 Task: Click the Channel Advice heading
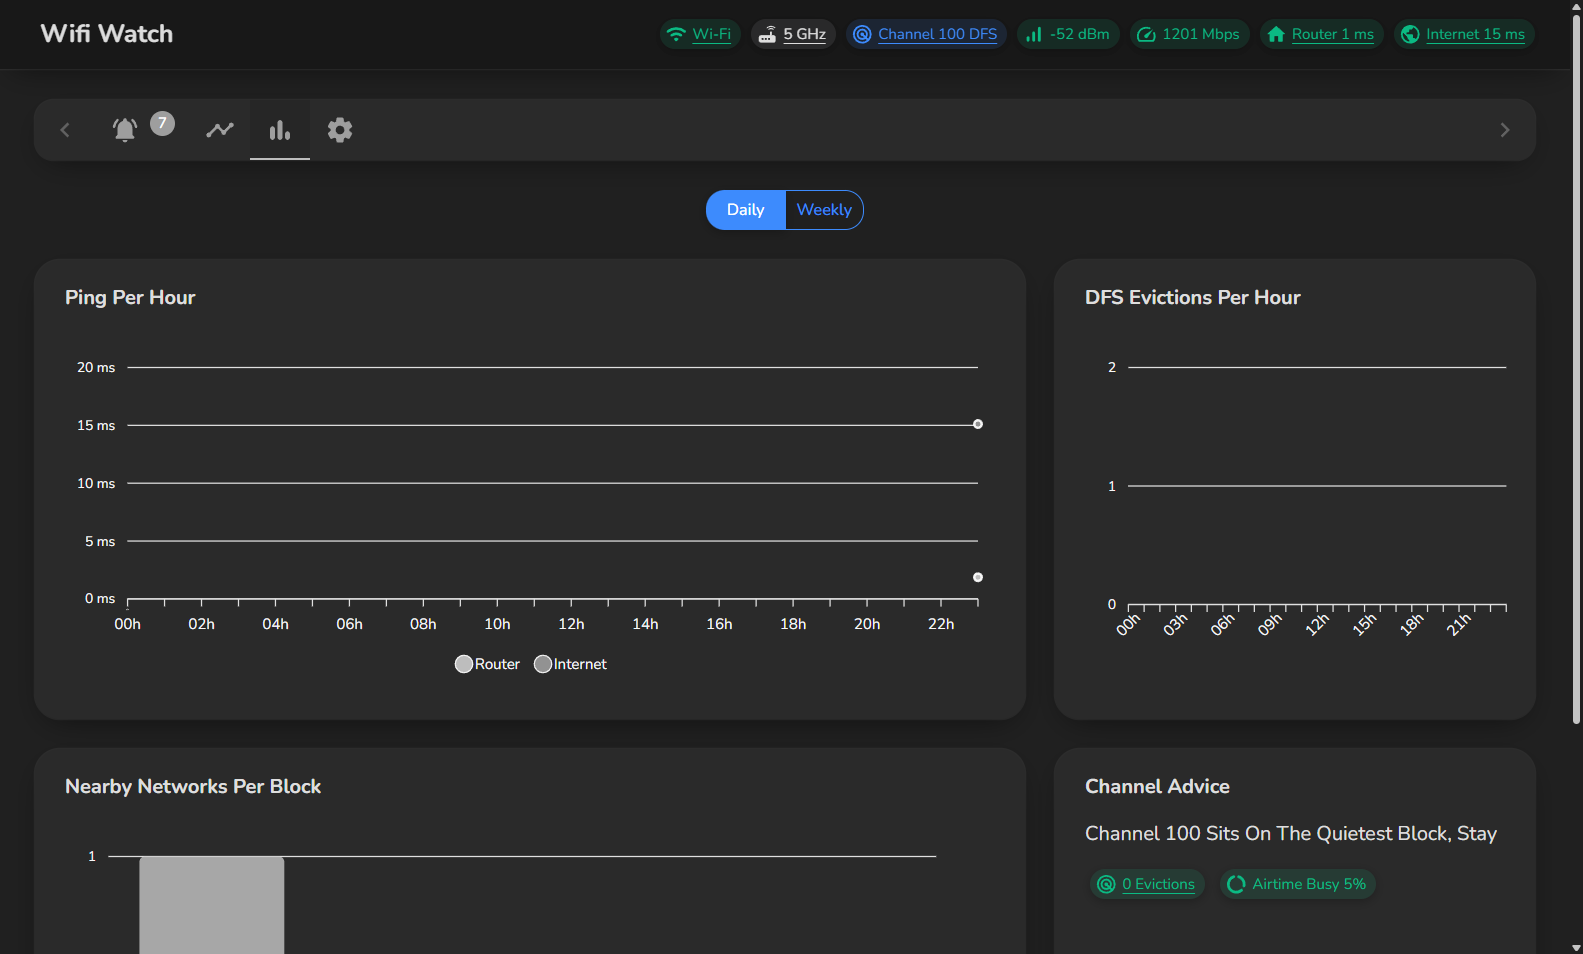[1157, 786]
